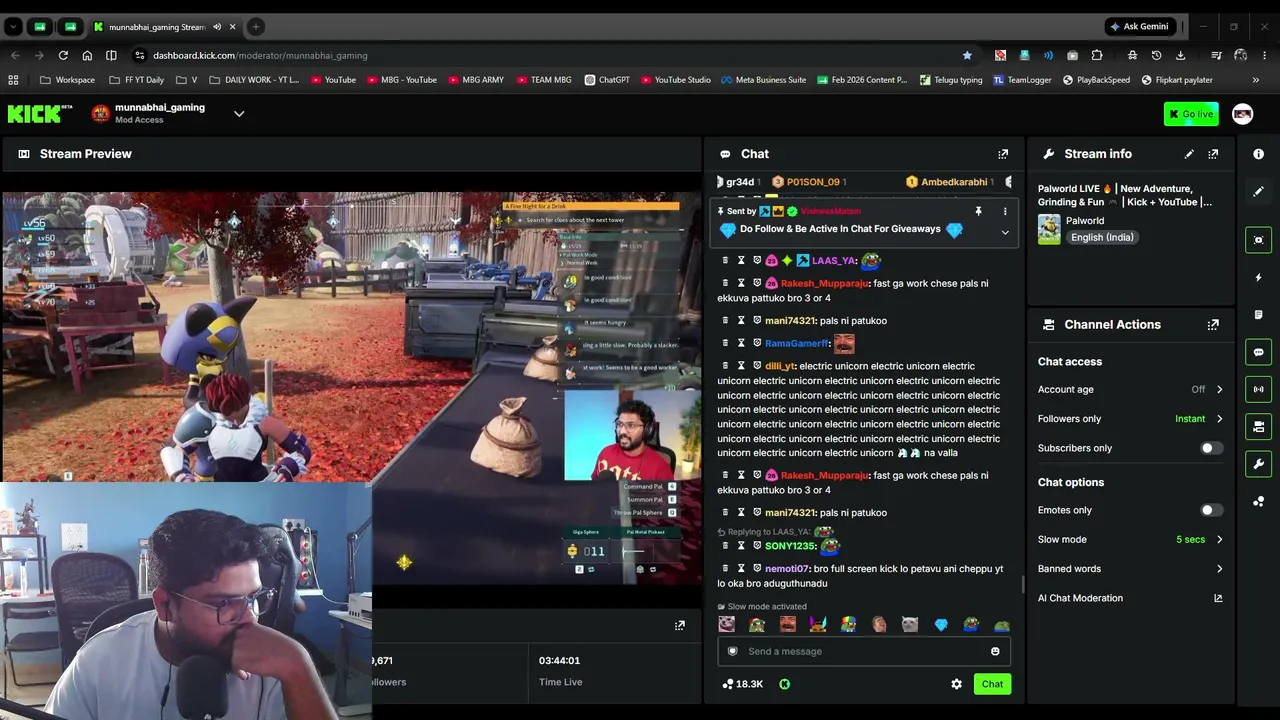Unpin the pinned chat message
The width and height of the screenshot is (1280, 720).
978,211
